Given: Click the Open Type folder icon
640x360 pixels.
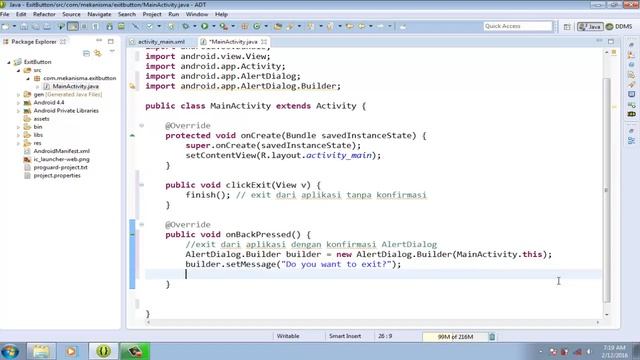Looking at the screenshot, I should pos(278,27).
